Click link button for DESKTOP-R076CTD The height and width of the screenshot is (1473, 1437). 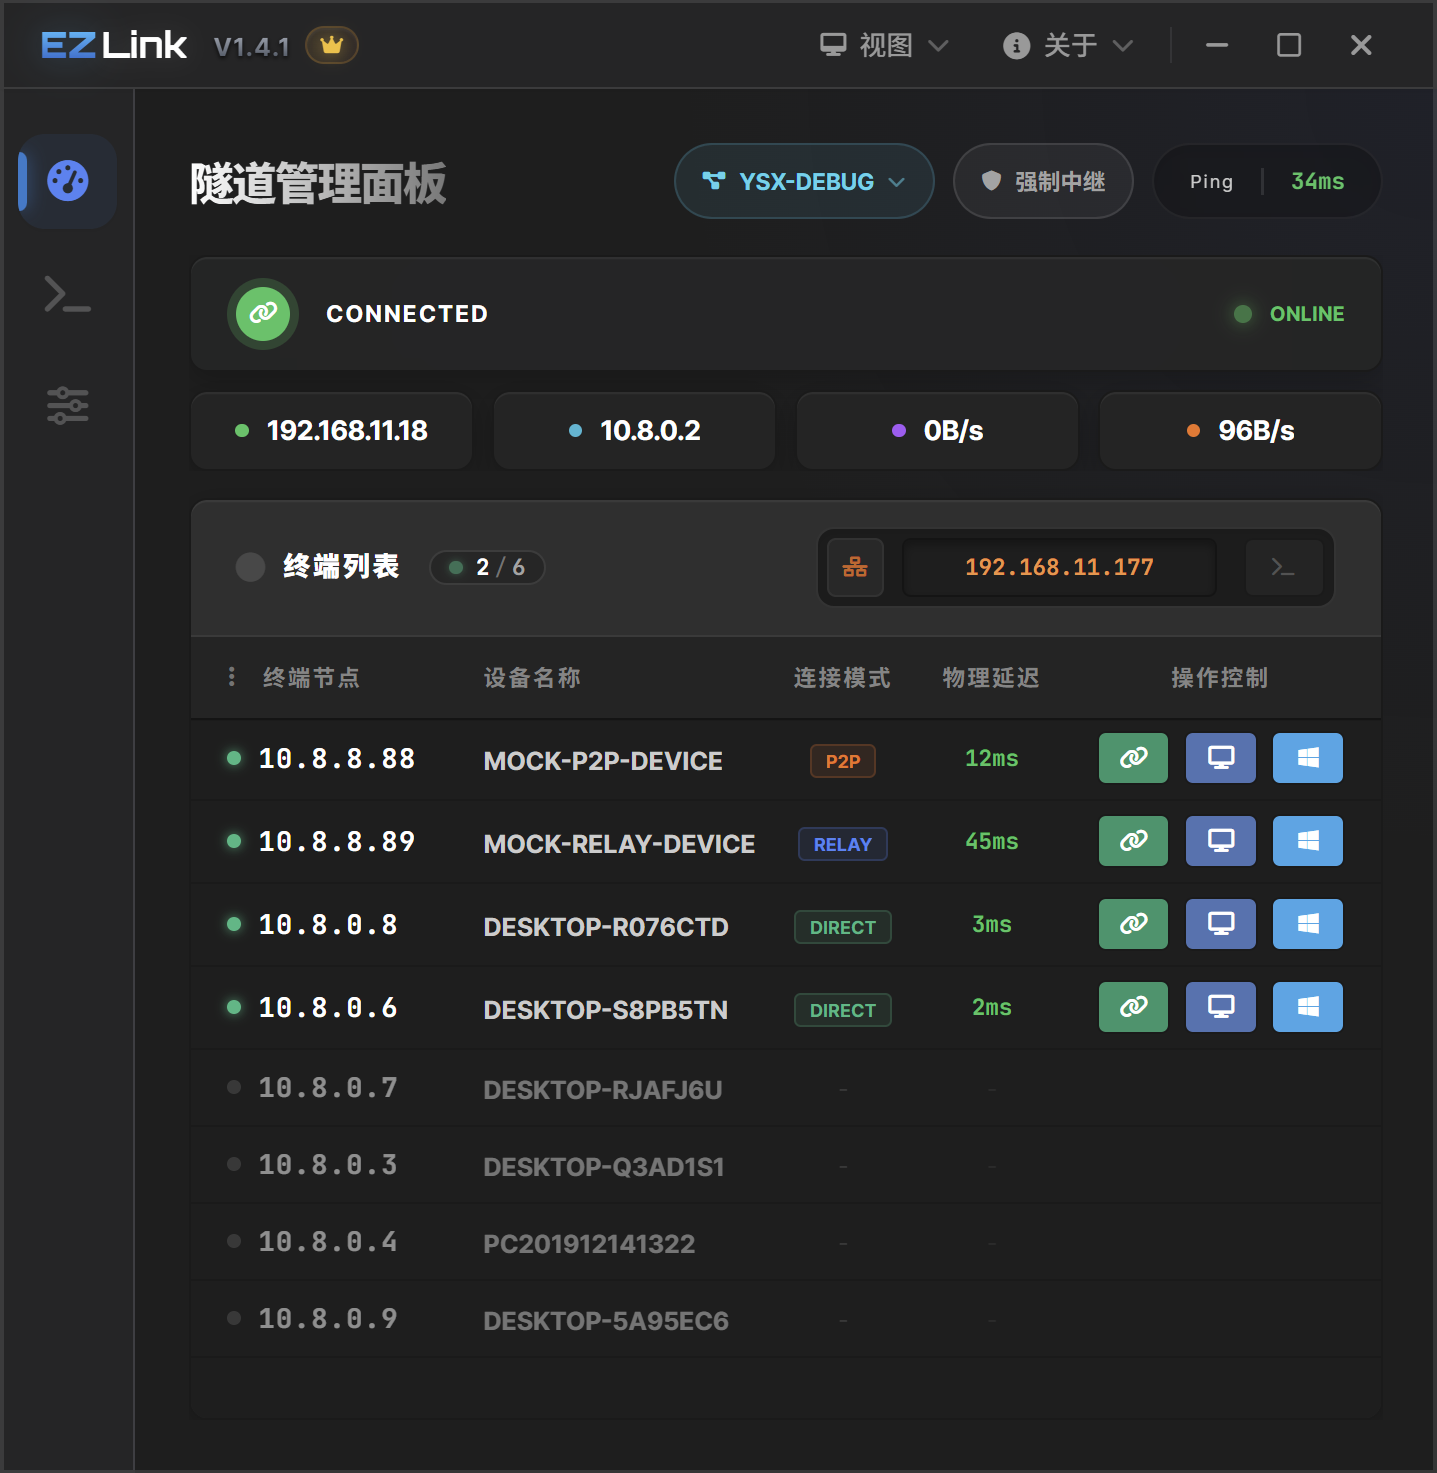[1133, 924]
